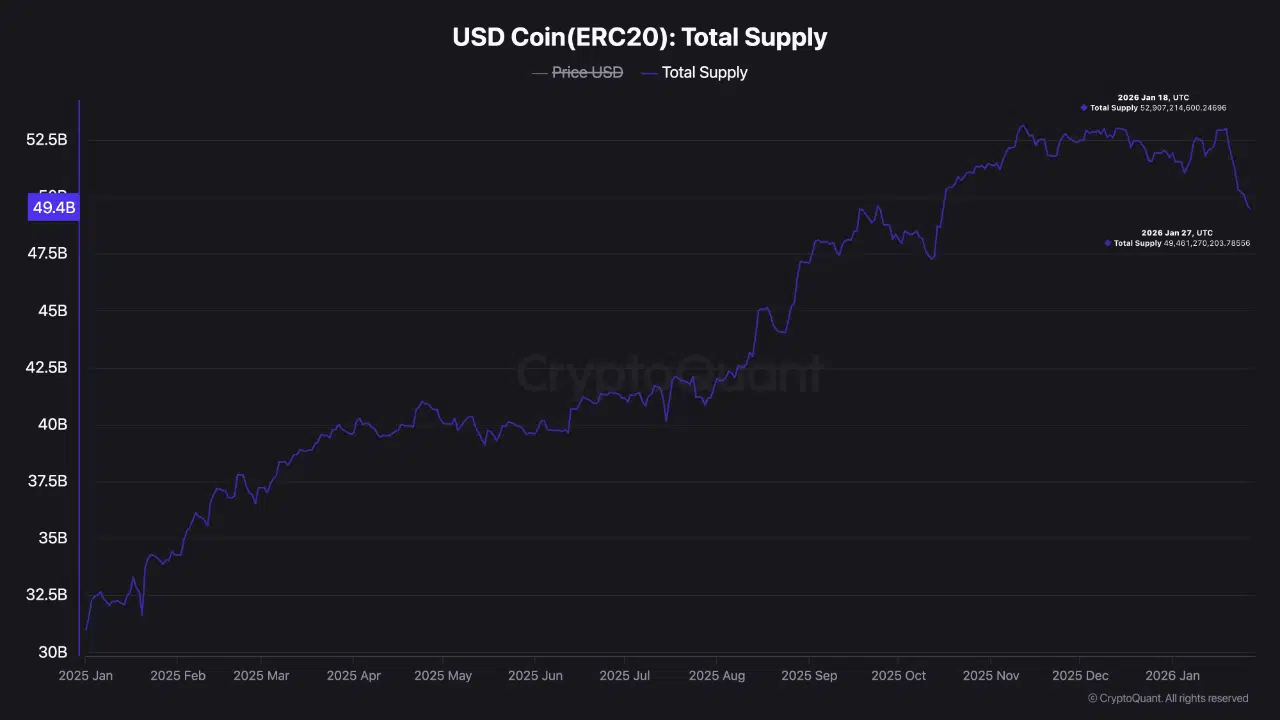Click the diamond marker in the Jan 27 tooltip

click(x=1108, y=243)
